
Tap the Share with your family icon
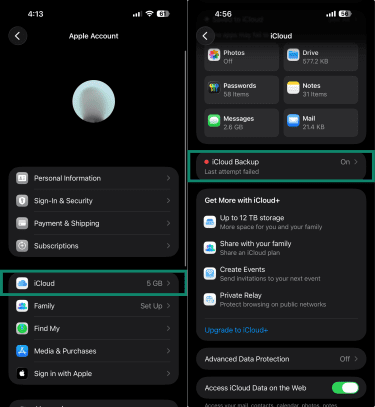[210, 248]
